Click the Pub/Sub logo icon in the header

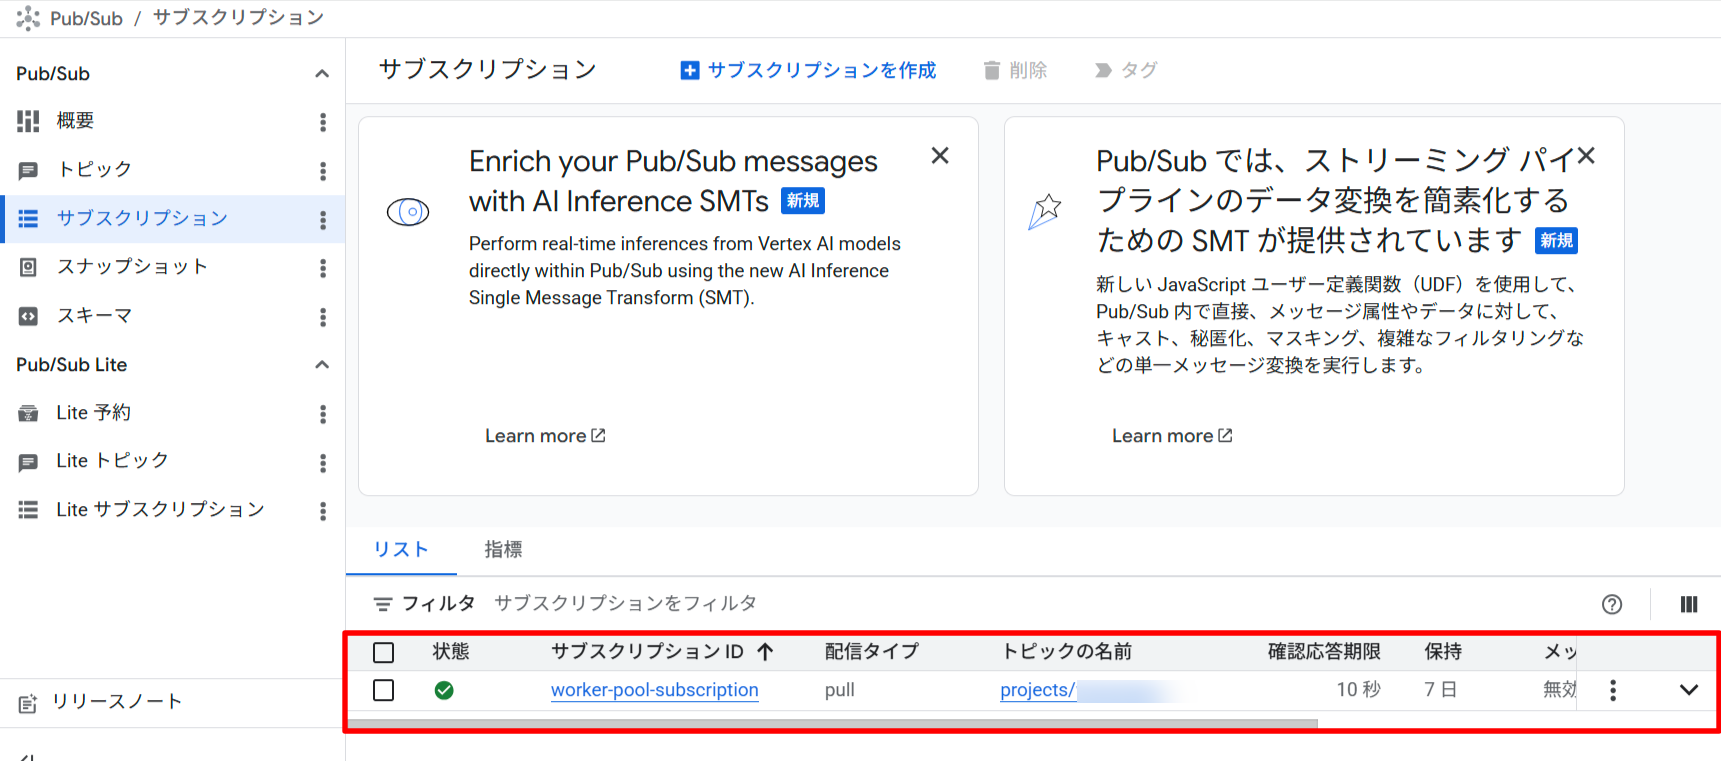(28, 18)
